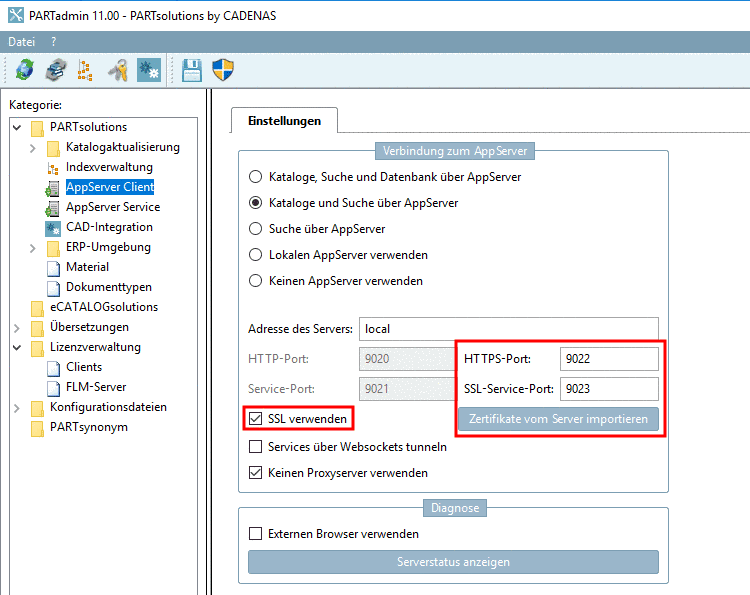Click the disabled HTTP-Port field 9020

(407, 359)
